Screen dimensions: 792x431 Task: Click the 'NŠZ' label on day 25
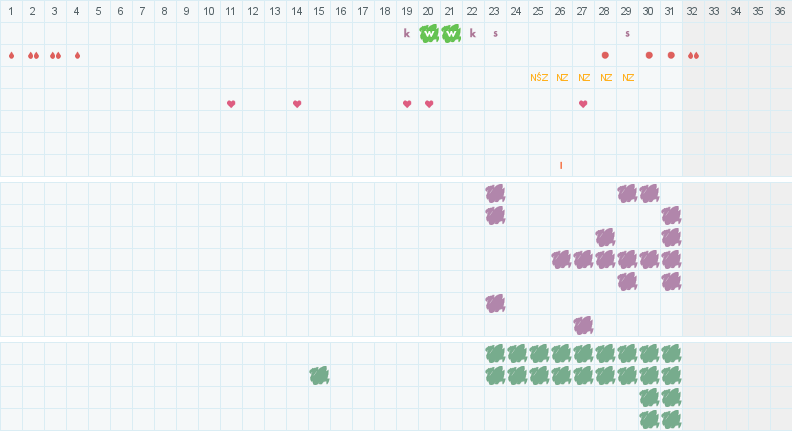click(539, 77)
